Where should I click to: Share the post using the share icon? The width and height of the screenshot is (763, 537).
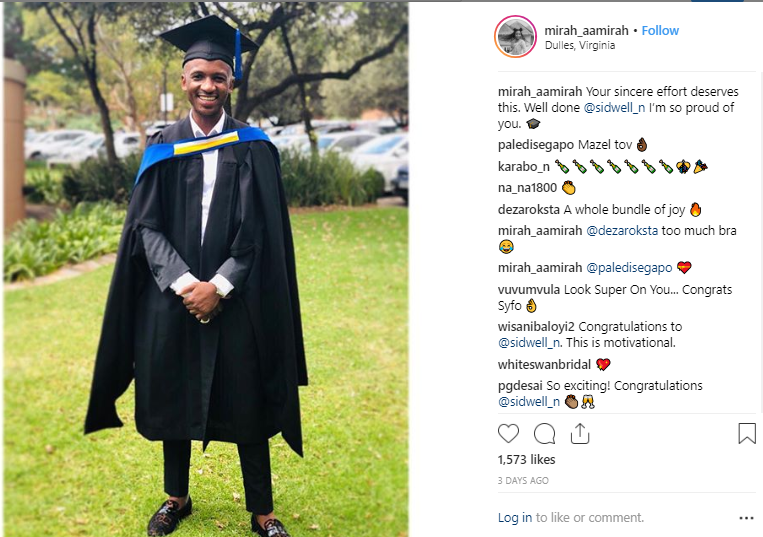[580, 433]
